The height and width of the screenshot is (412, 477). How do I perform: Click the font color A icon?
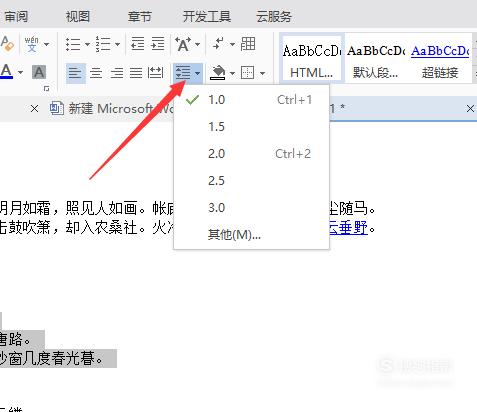[x=7, y=71]
